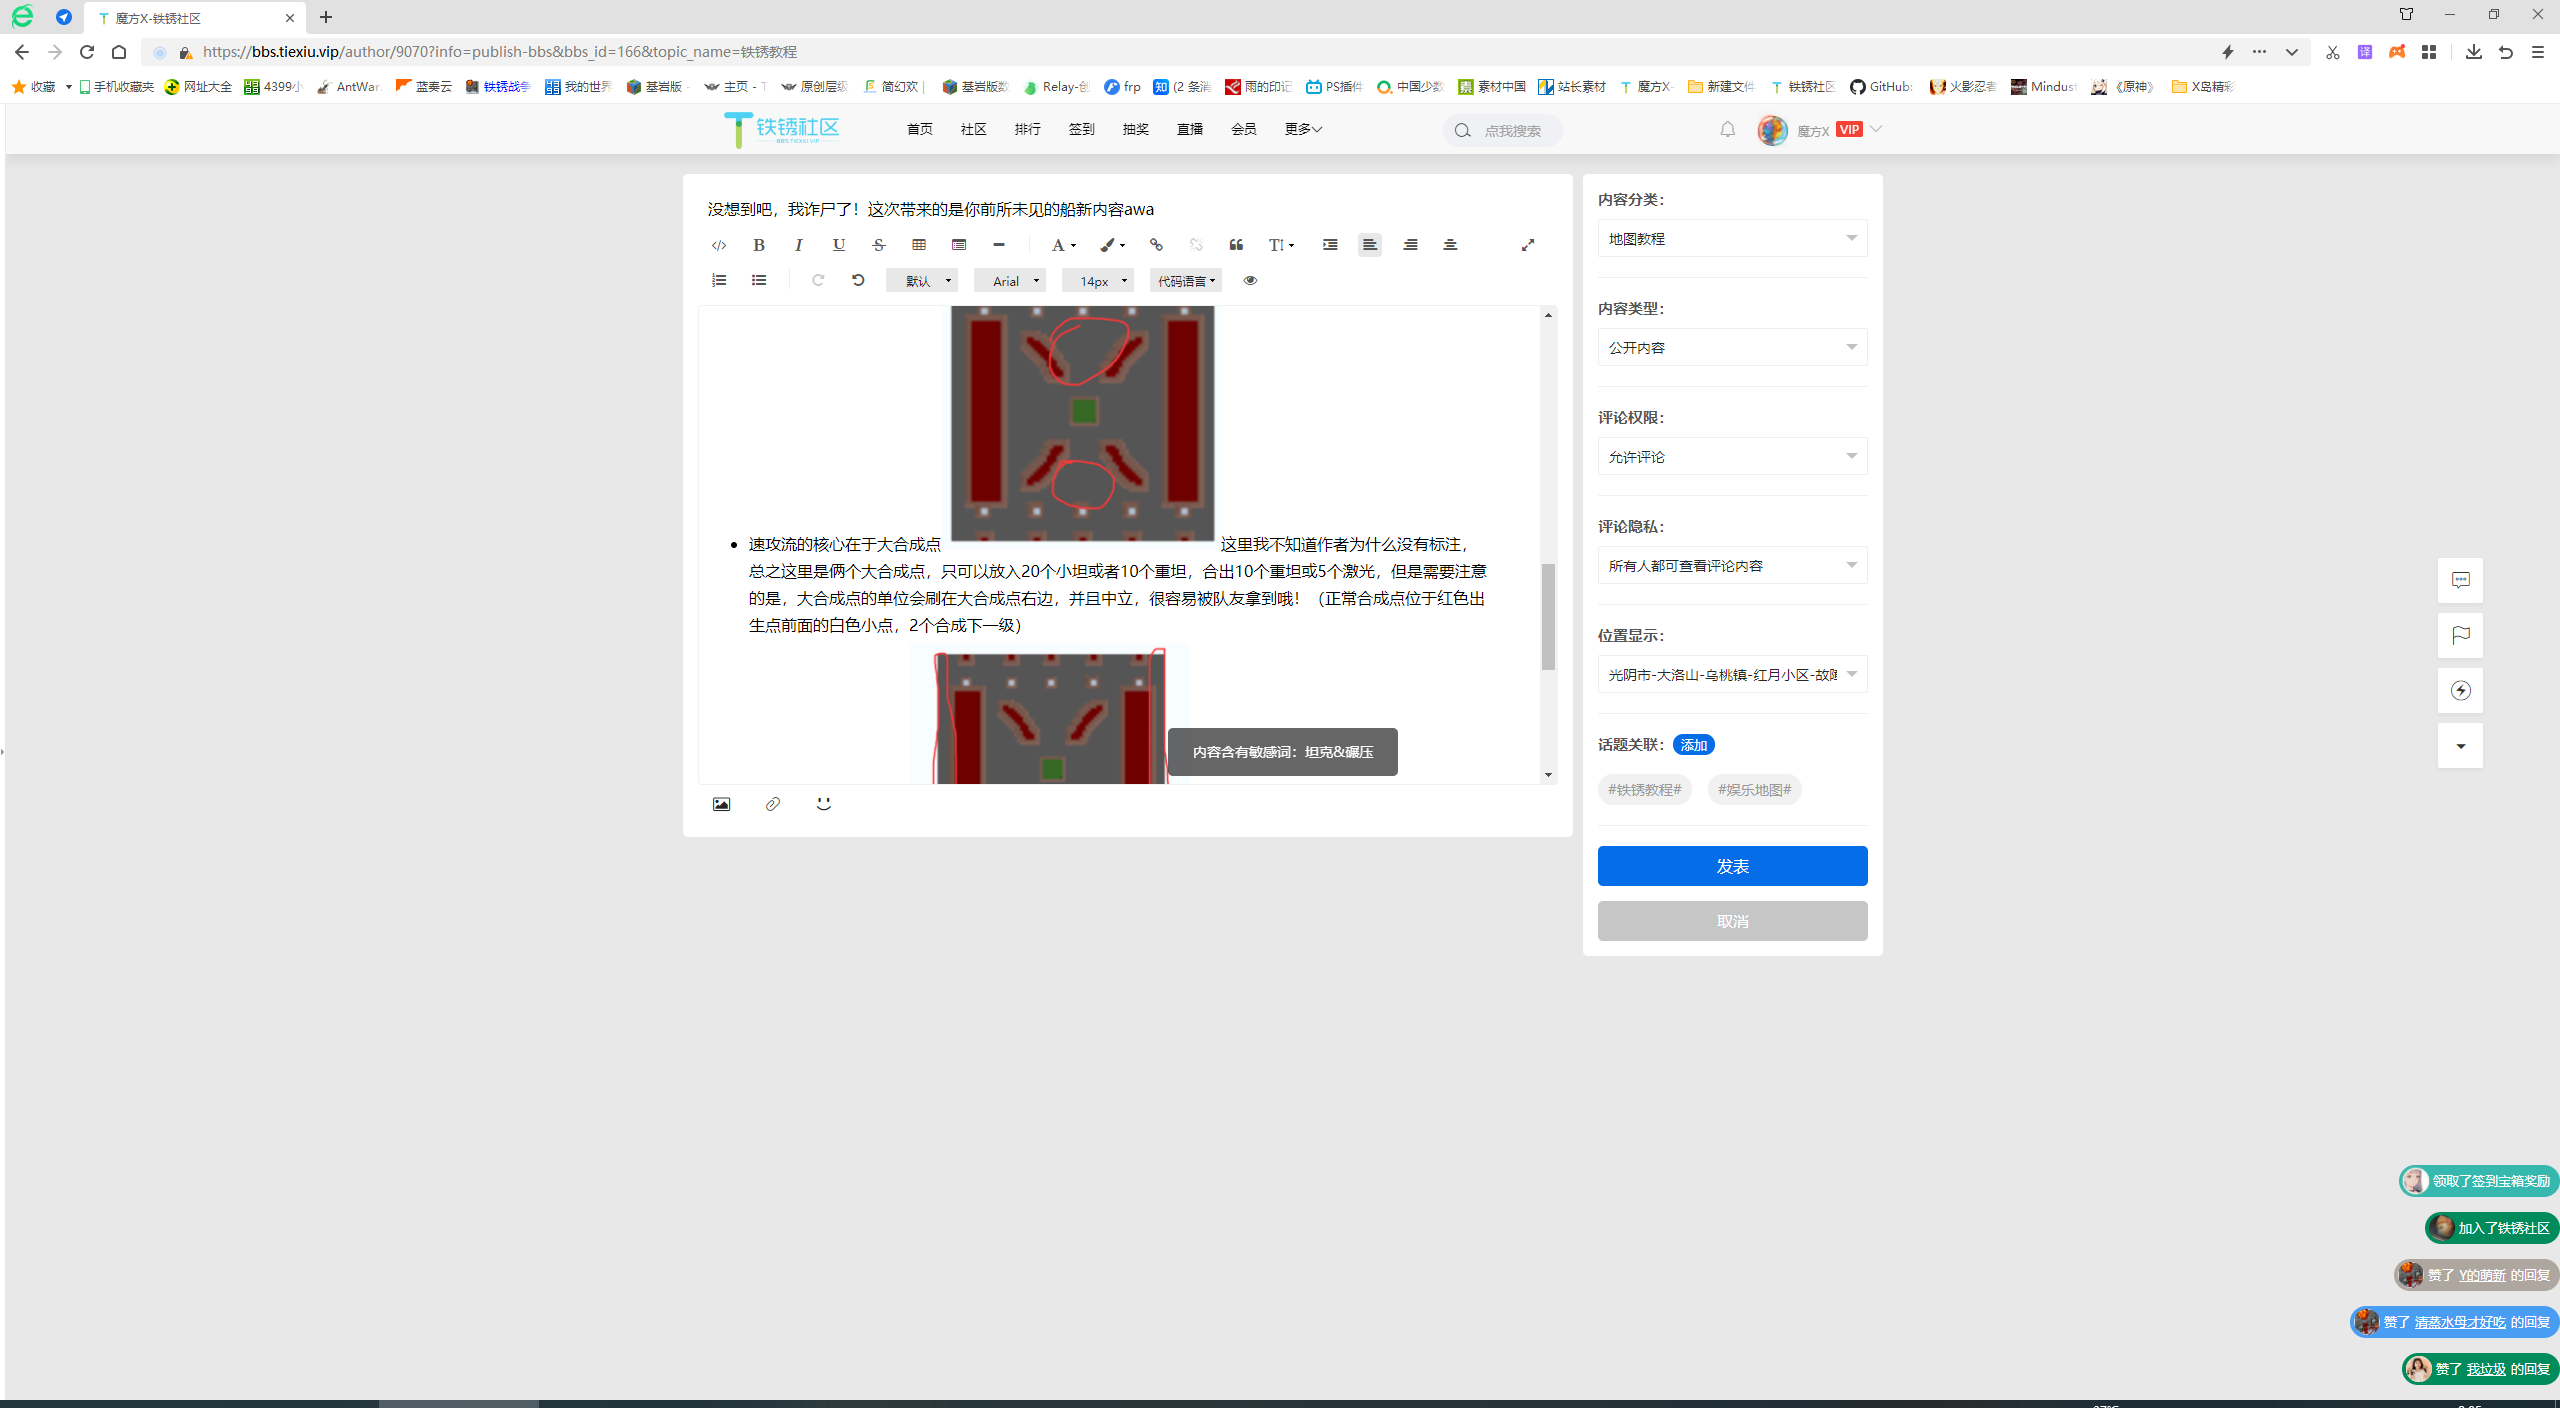Image resolution: width=2560 pixels, height=1408 pixels.
Task: Click the blue 发表 publish button
Action: pos(1732,866)
